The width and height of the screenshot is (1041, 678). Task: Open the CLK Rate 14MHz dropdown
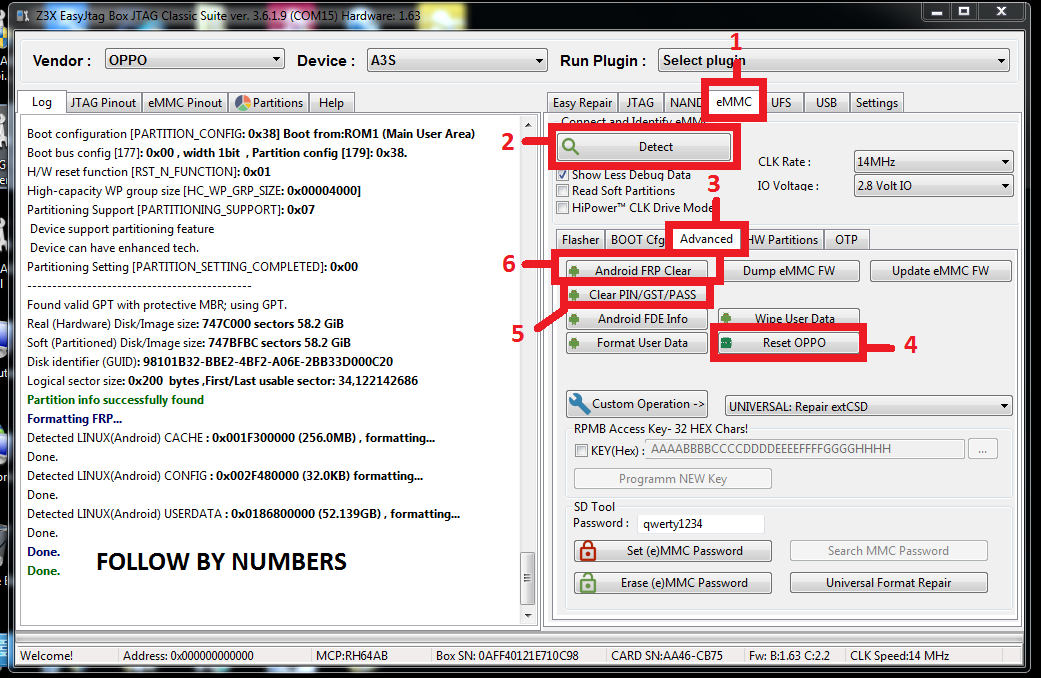tap(933, 162)
